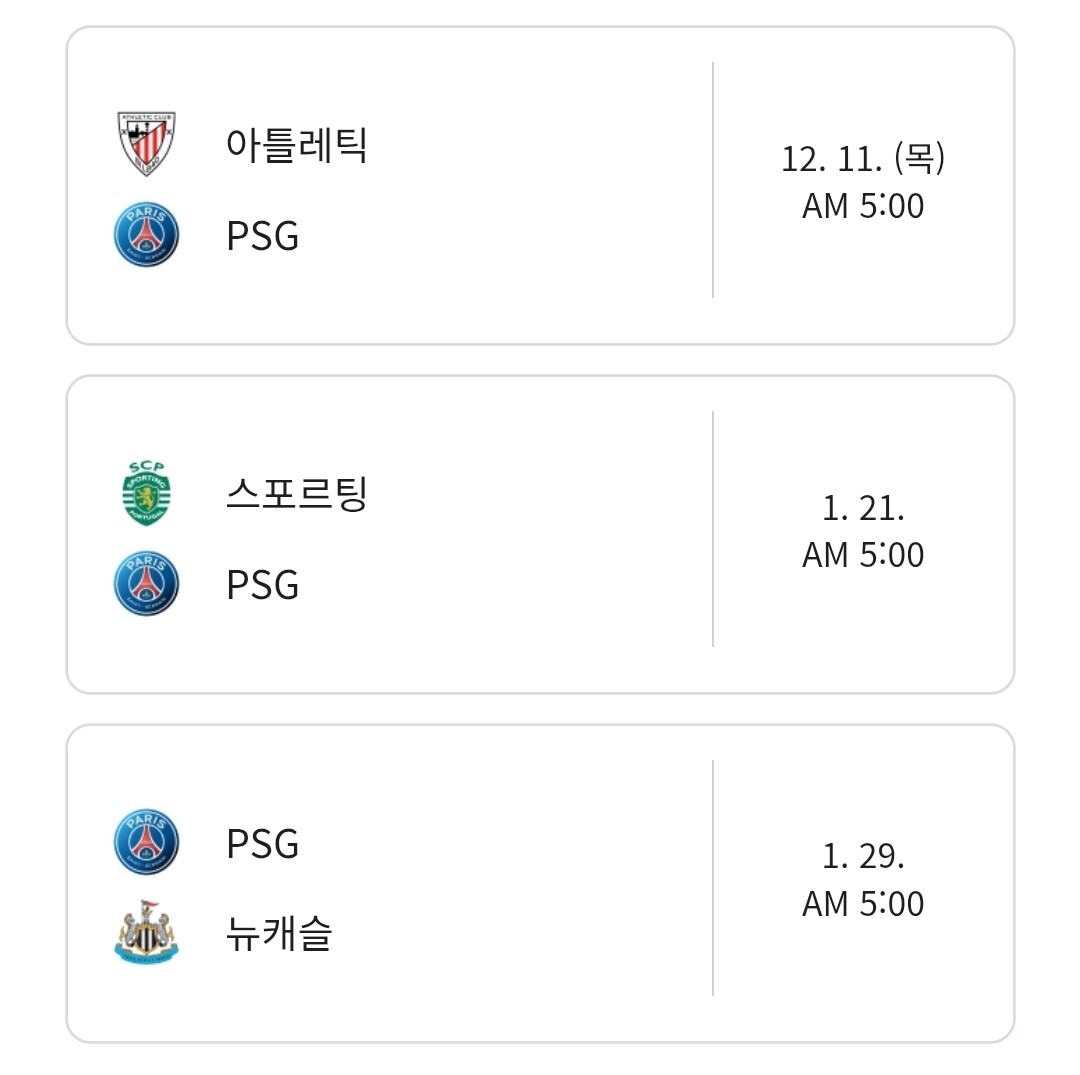
Task: Click the vertical divider in the 뉴캐슬 card
Action: coord(713,878)
